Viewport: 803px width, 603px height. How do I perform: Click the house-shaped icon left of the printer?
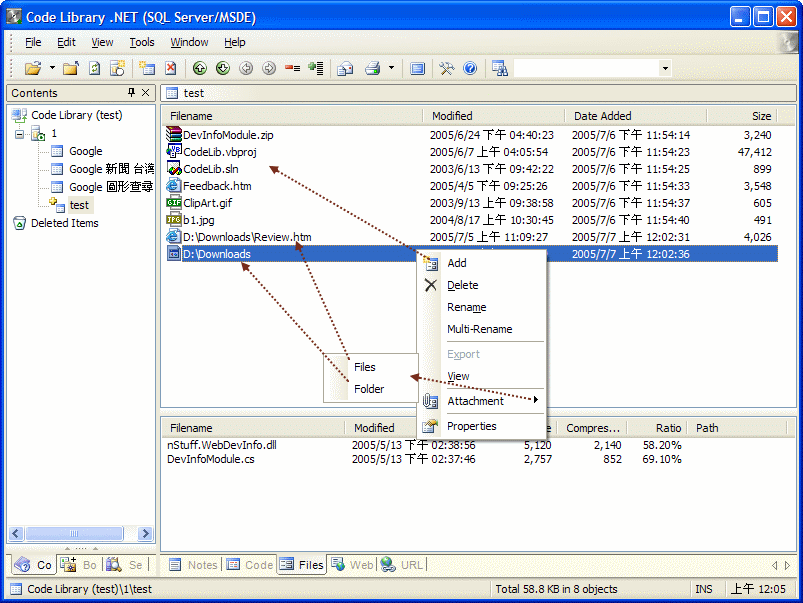345,68
